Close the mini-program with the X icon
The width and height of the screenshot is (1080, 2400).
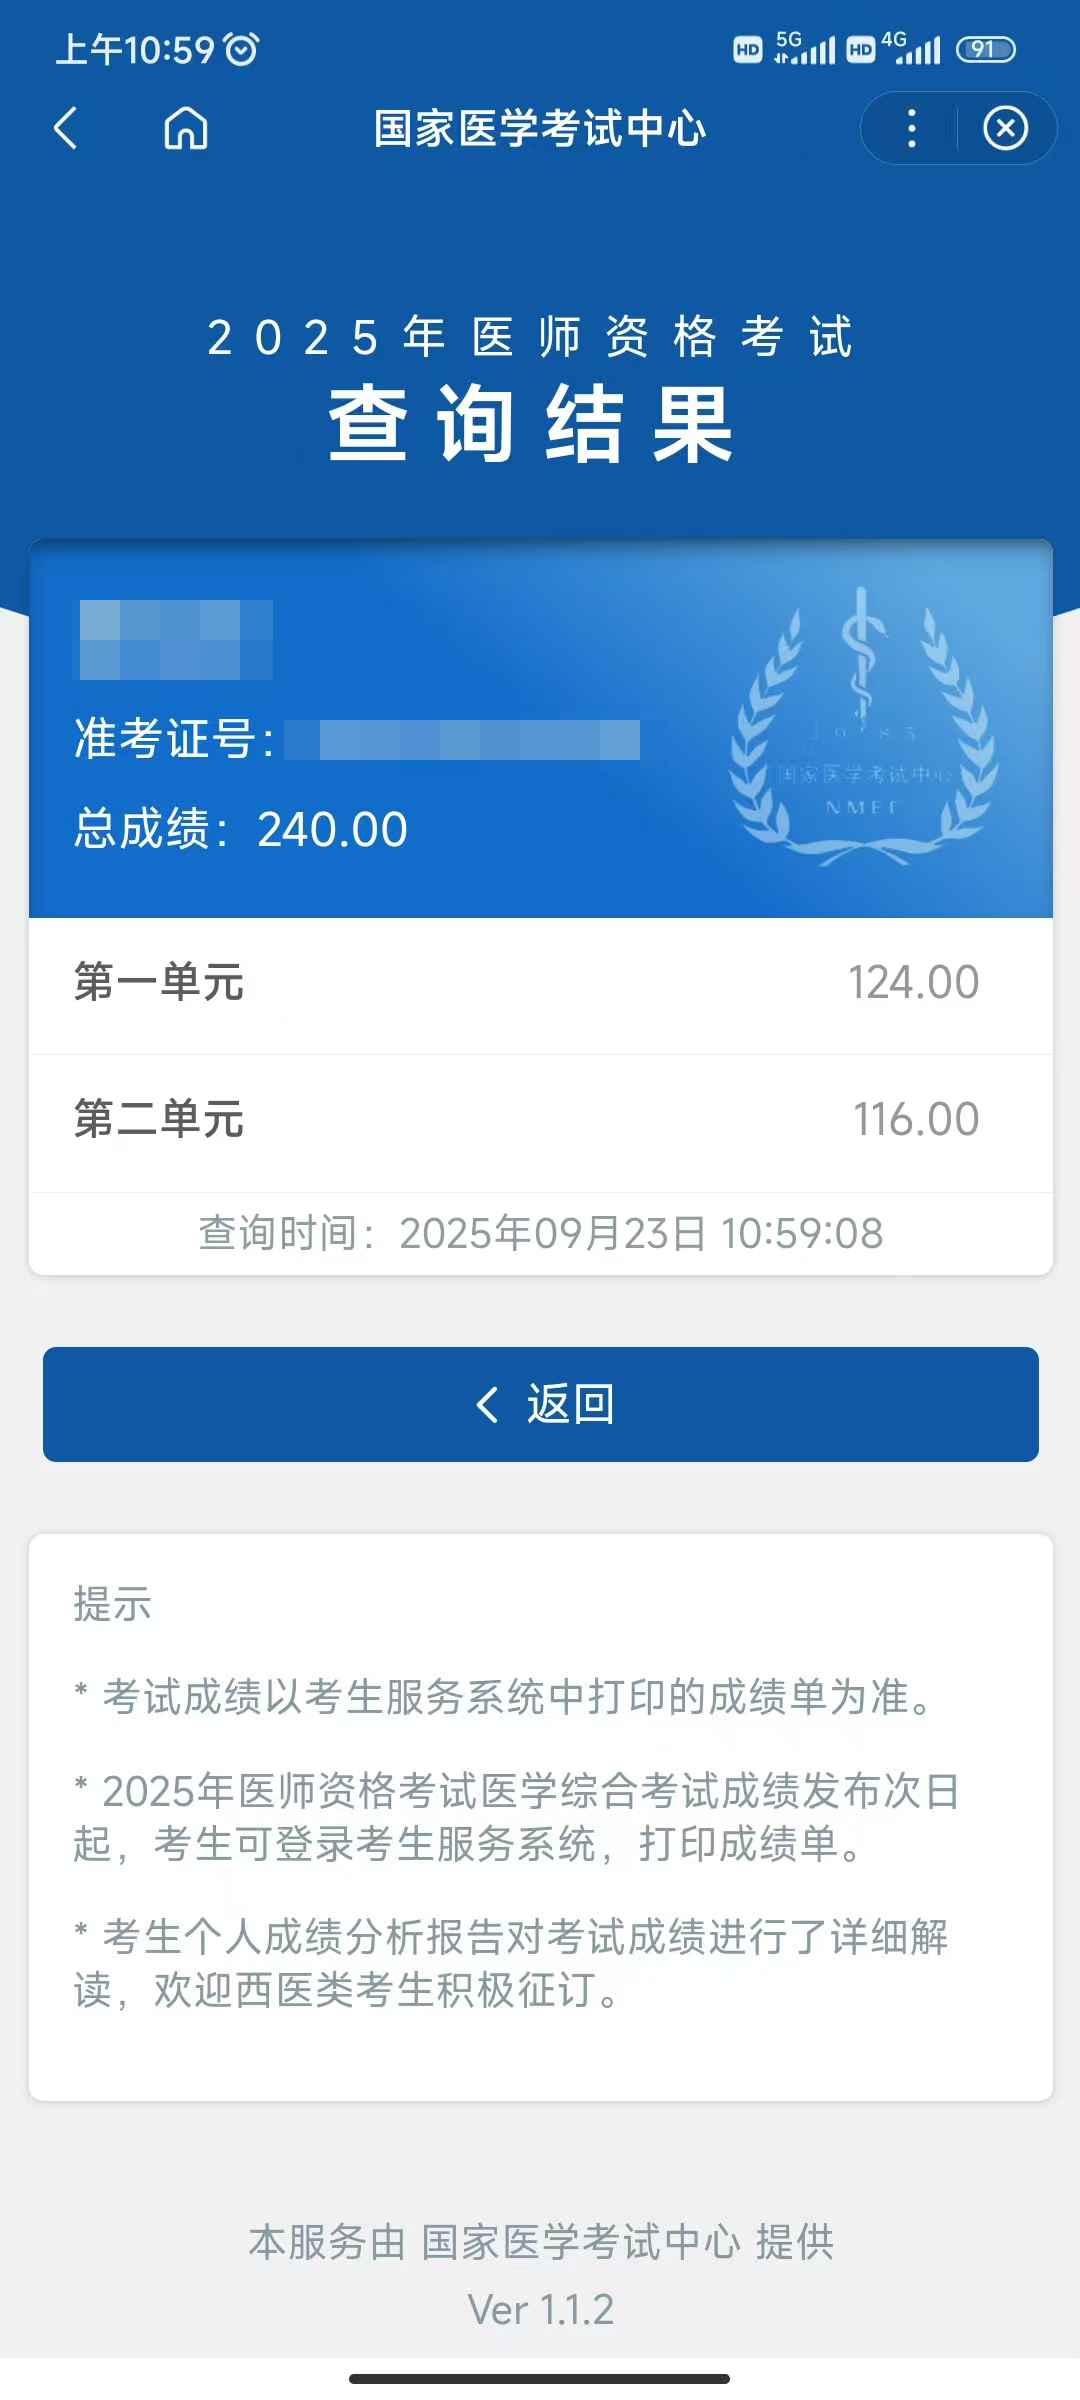tap(1005, 129)
